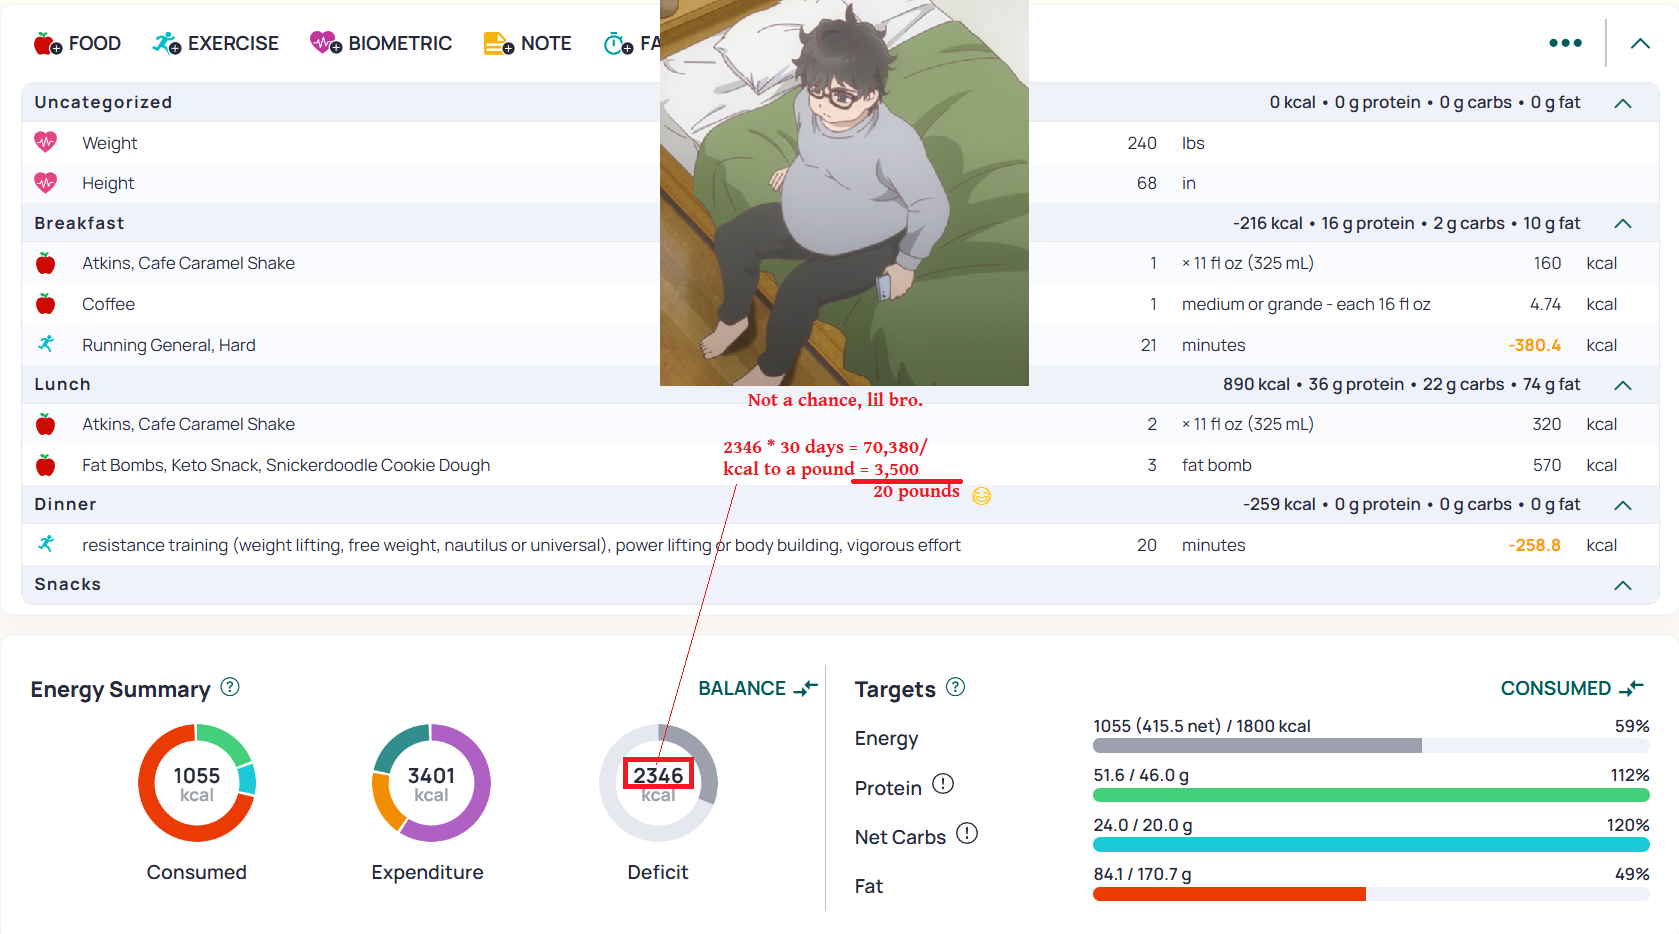Click the Add Biometric heart icon
The height and width of the screenshot is (934, 1679).
click(326, 44)
